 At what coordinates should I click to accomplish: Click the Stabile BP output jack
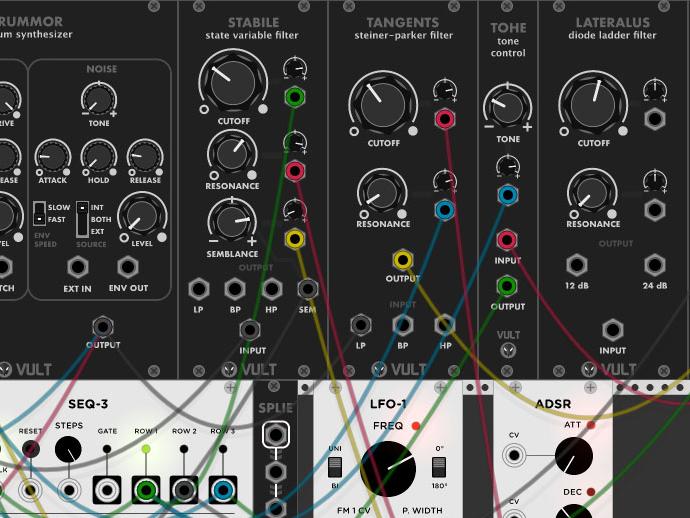click(x=235, y=289)
